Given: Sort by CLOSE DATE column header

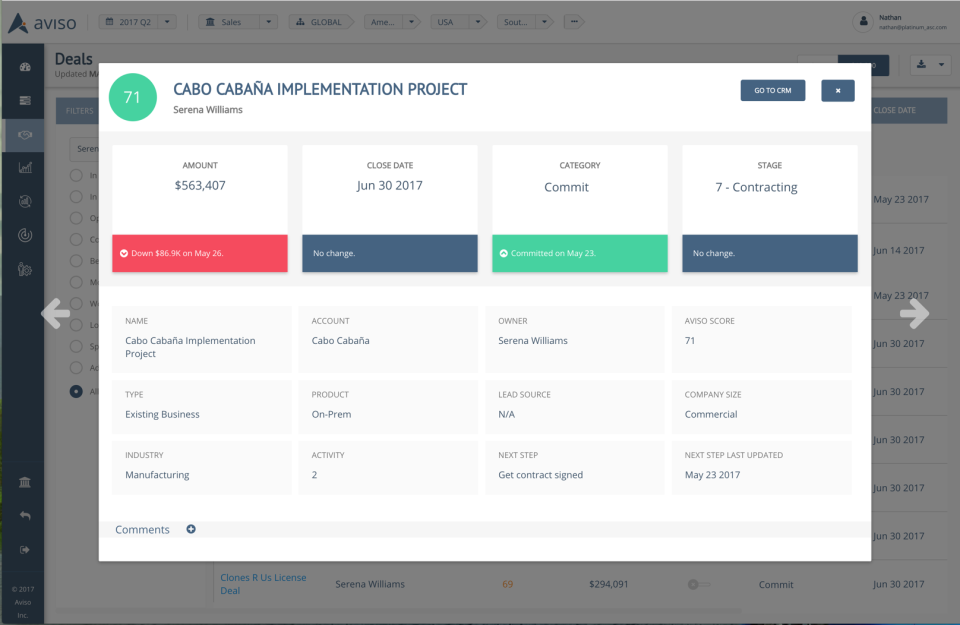Looking at the screenshot, I should click(x=894, y=110).
